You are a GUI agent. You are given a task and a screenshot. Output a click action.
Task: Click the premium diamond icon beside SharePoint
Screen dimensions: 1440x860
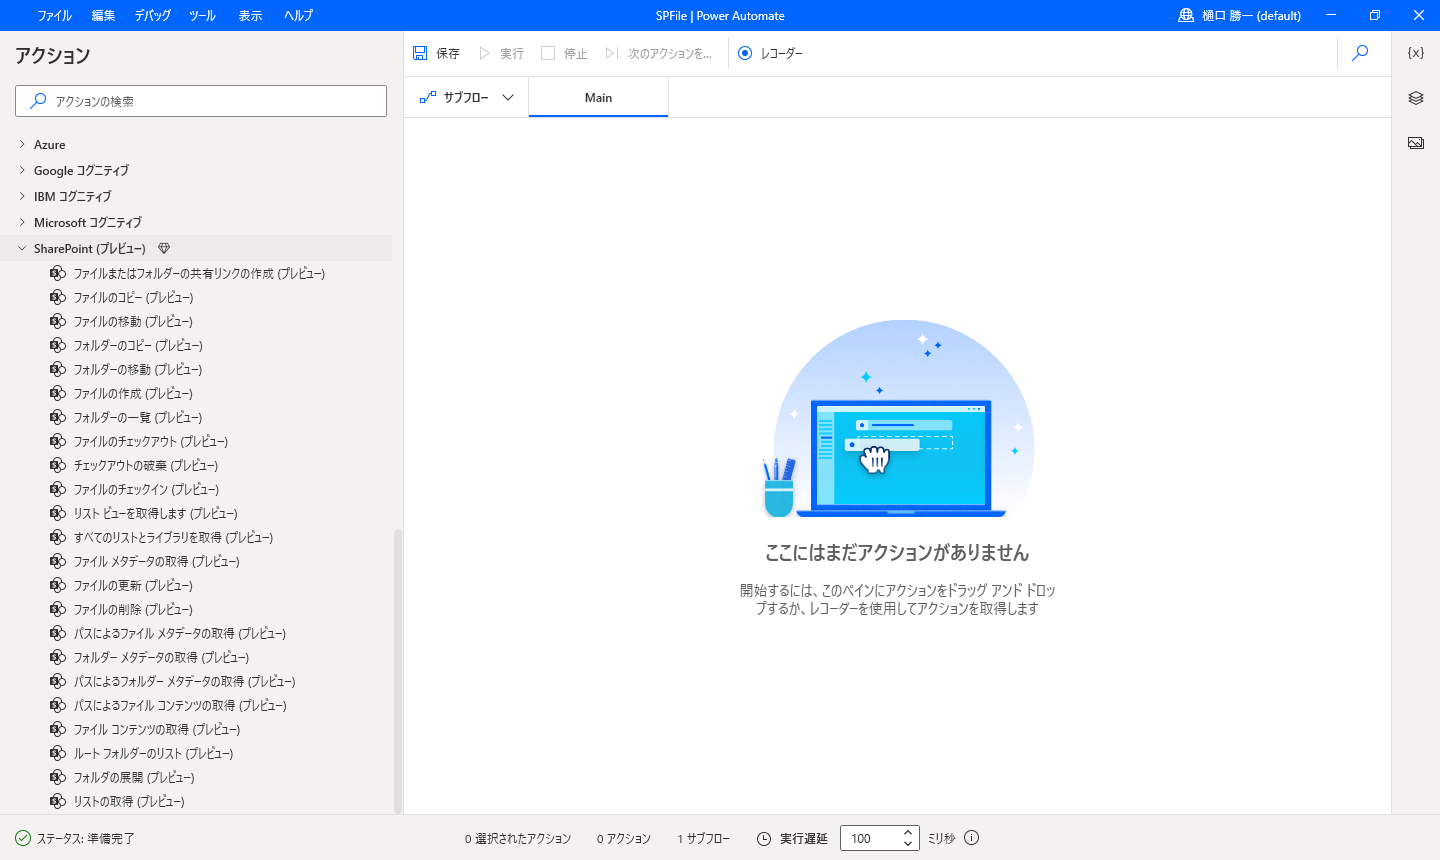[164, 248]
